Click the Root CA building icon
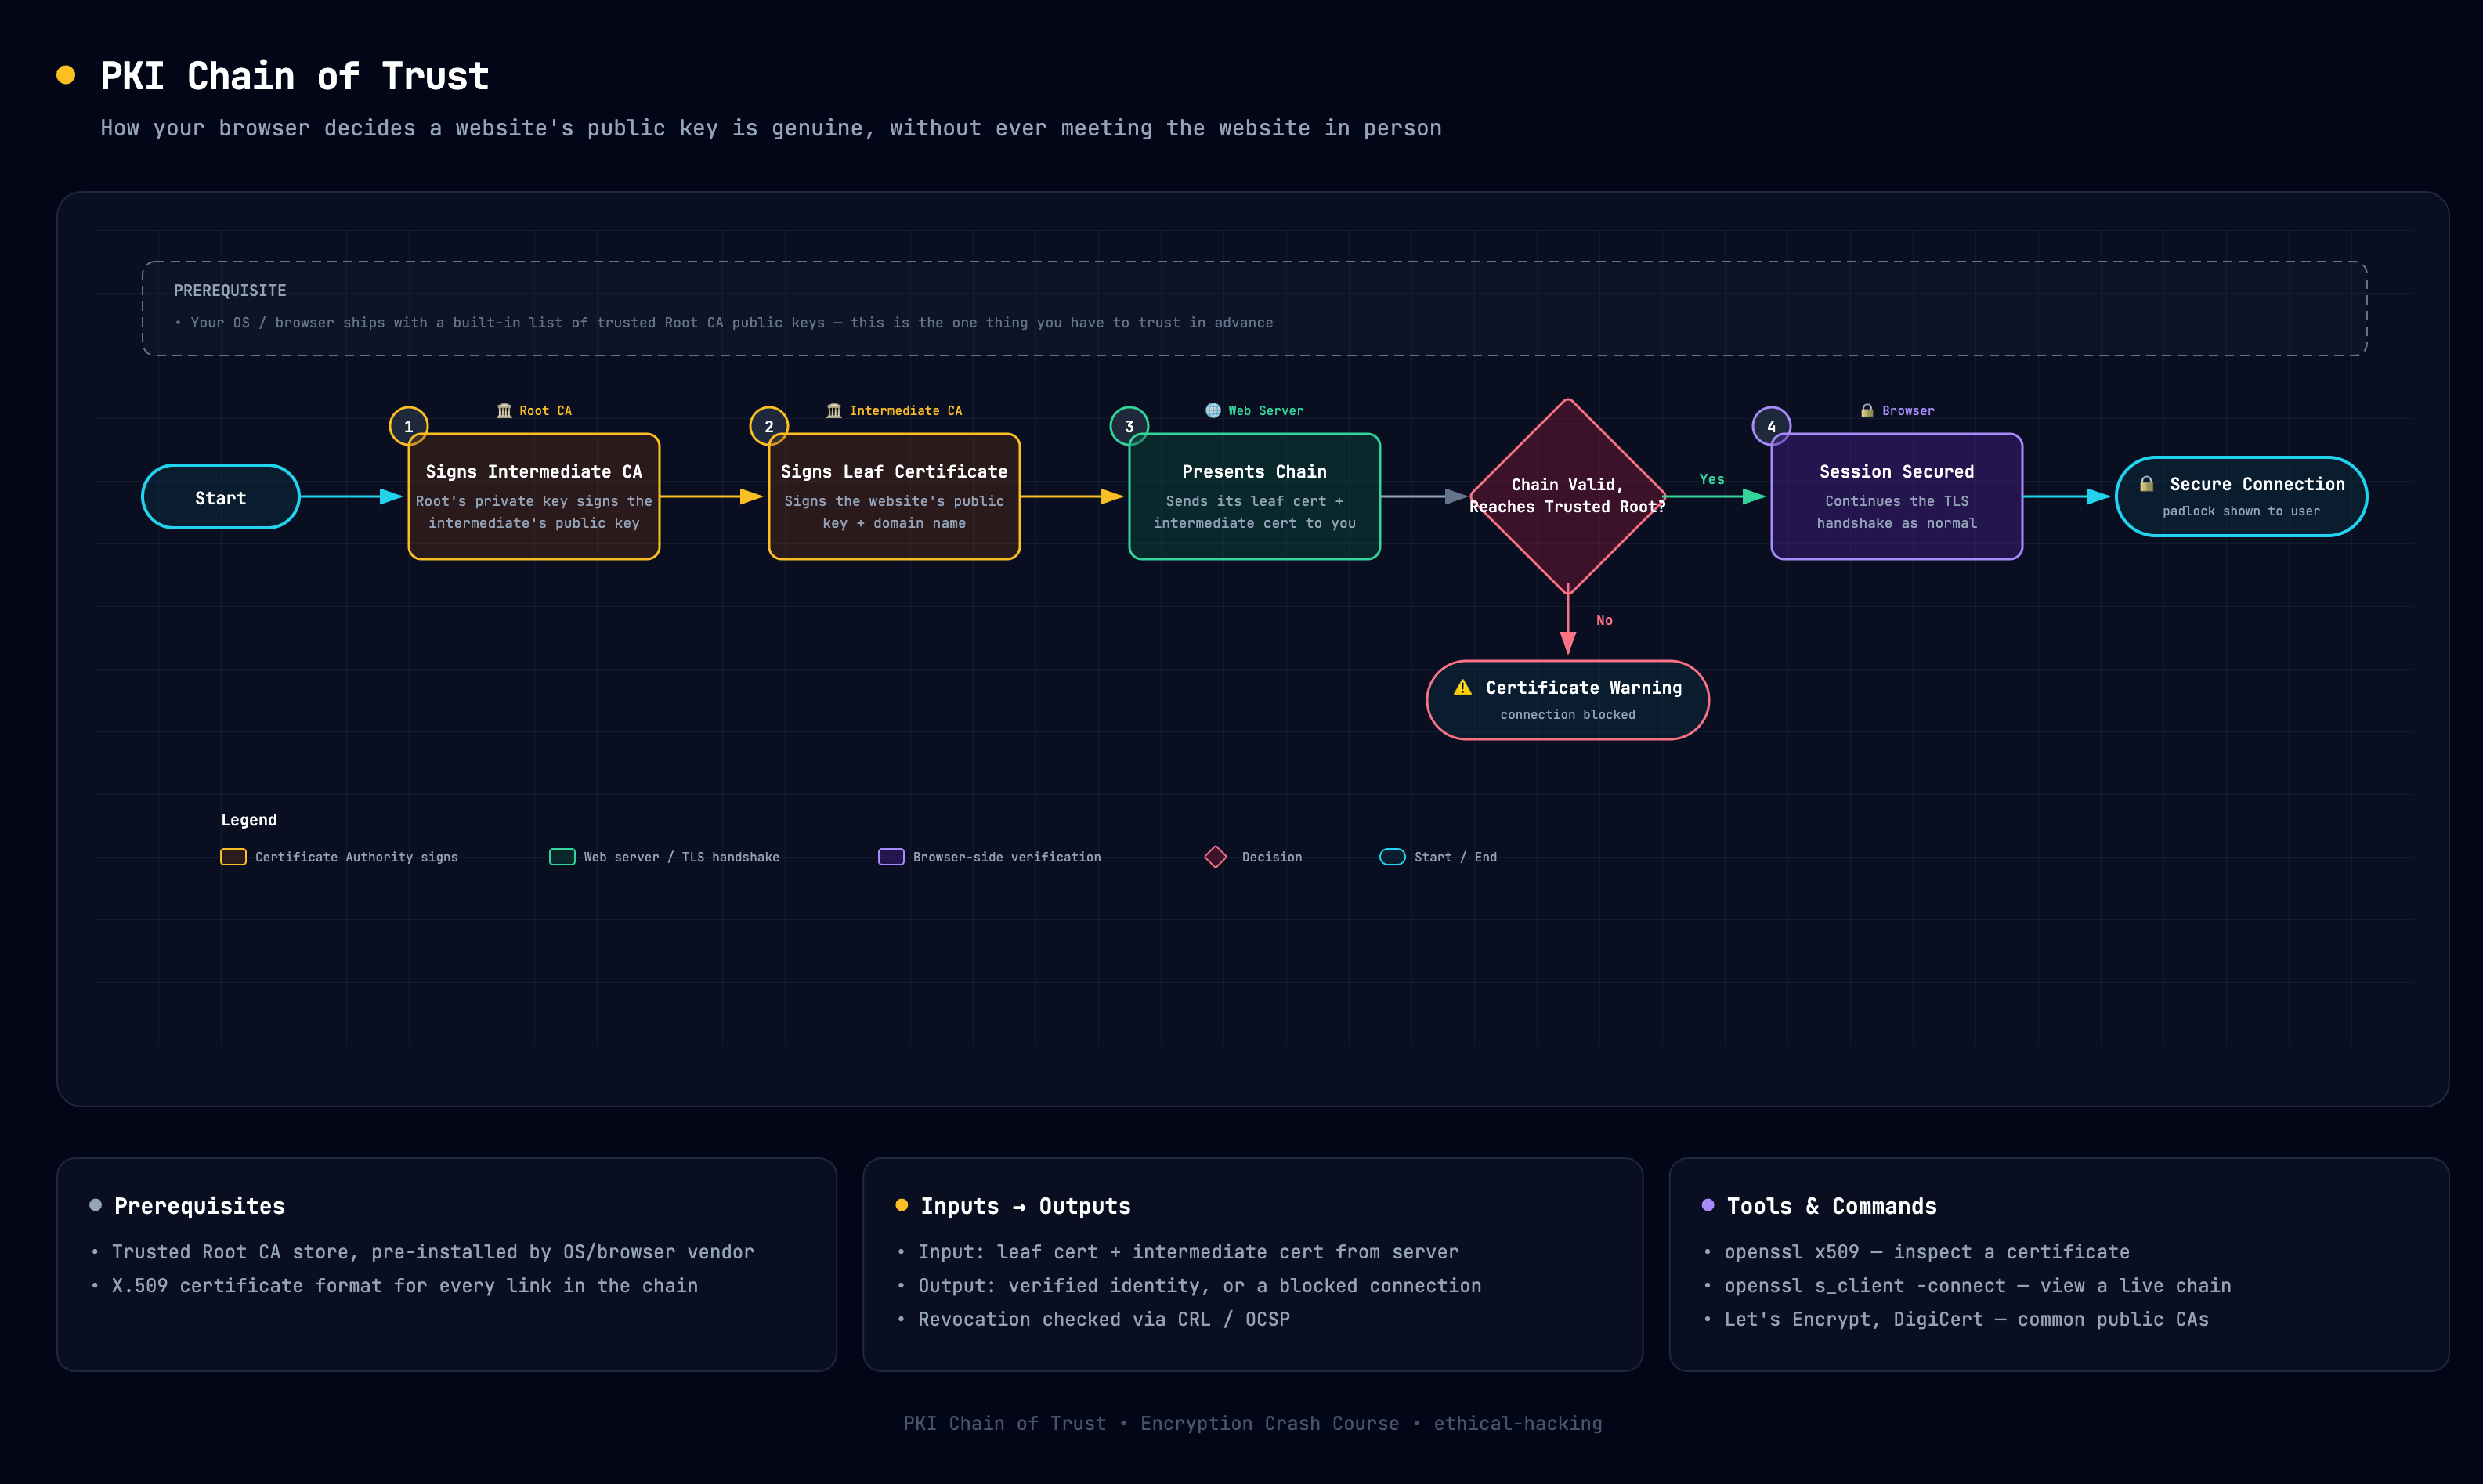Screen dimensions: 2483x1484 pyautogui.click(x=504, y=411)
